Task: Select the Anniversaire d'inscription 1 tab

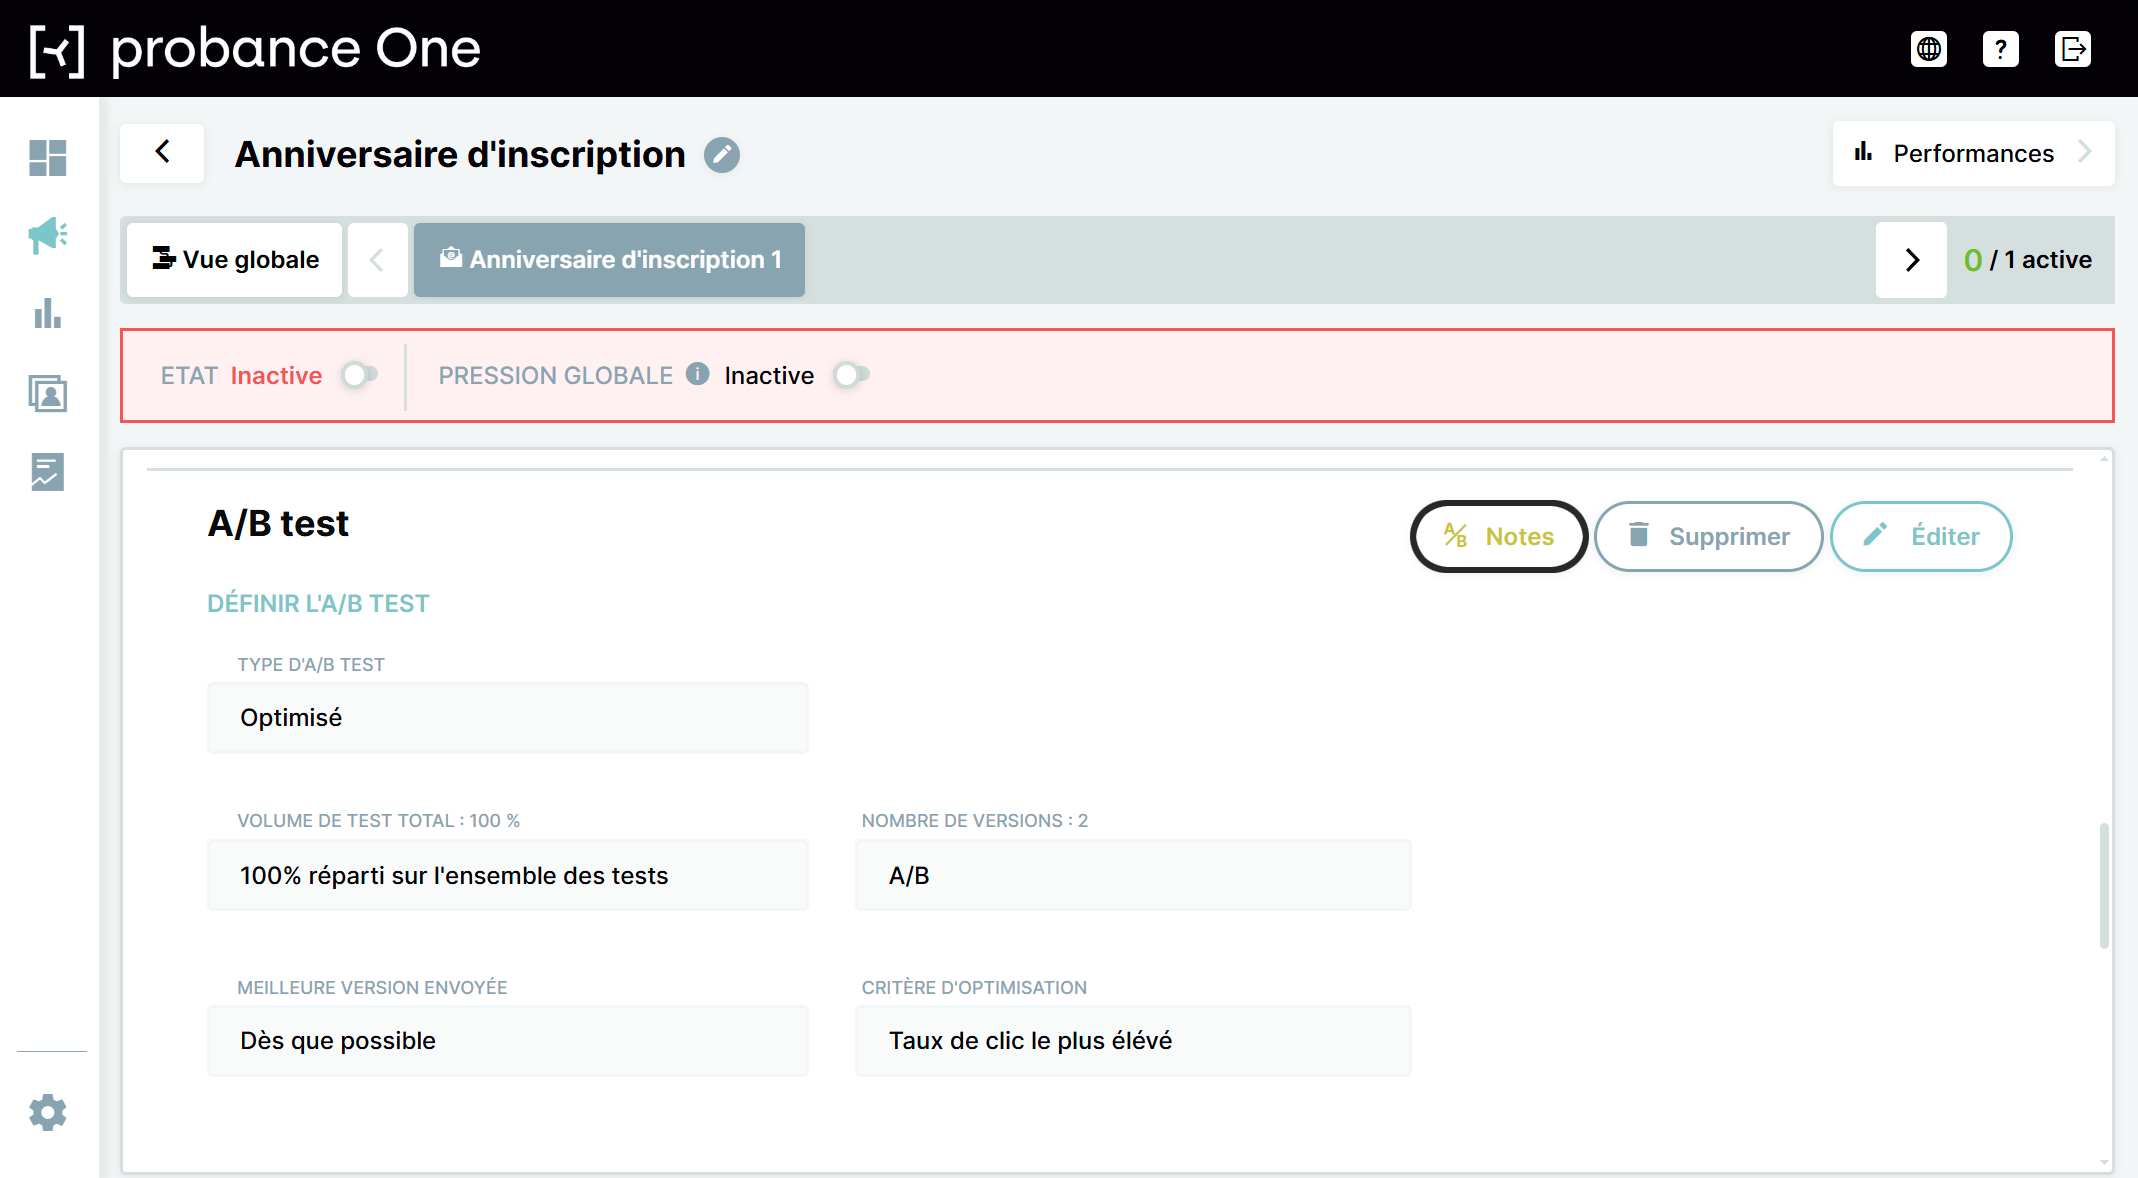Action: [609, 260]
